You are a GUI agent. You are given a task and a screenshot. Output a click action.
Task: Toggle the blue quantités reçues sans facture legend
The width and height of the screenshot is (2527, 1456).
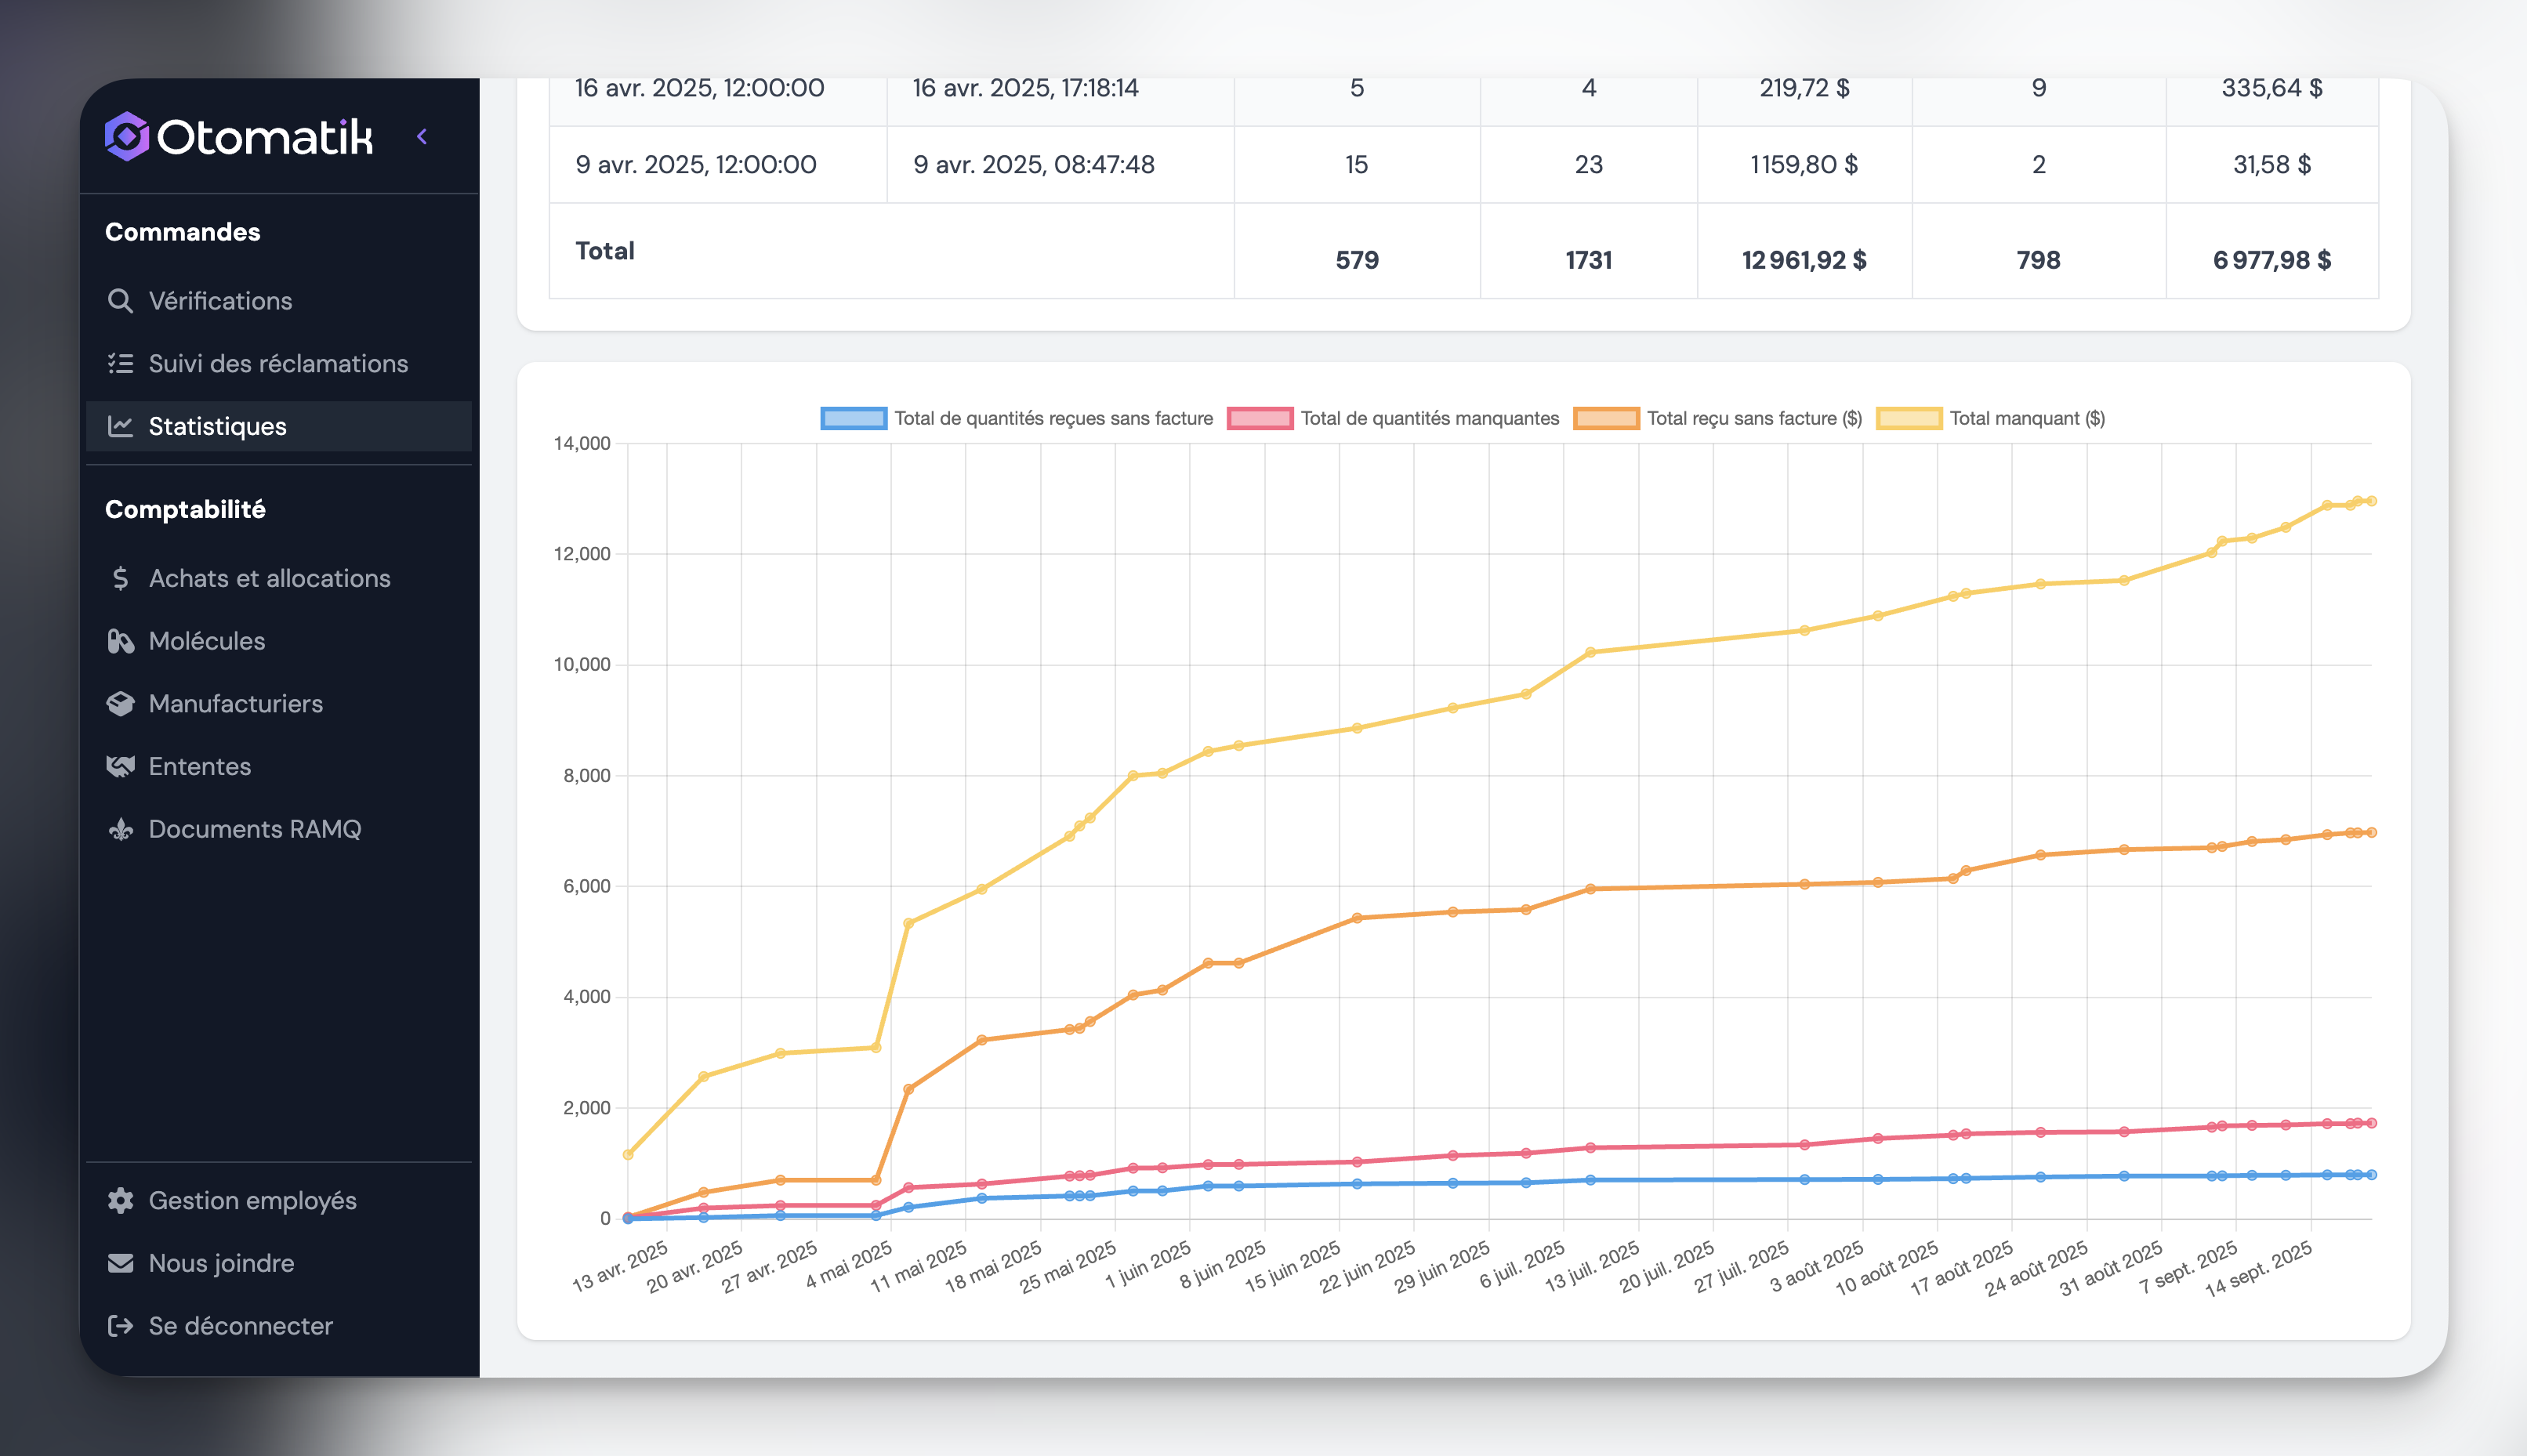(853, 419)
